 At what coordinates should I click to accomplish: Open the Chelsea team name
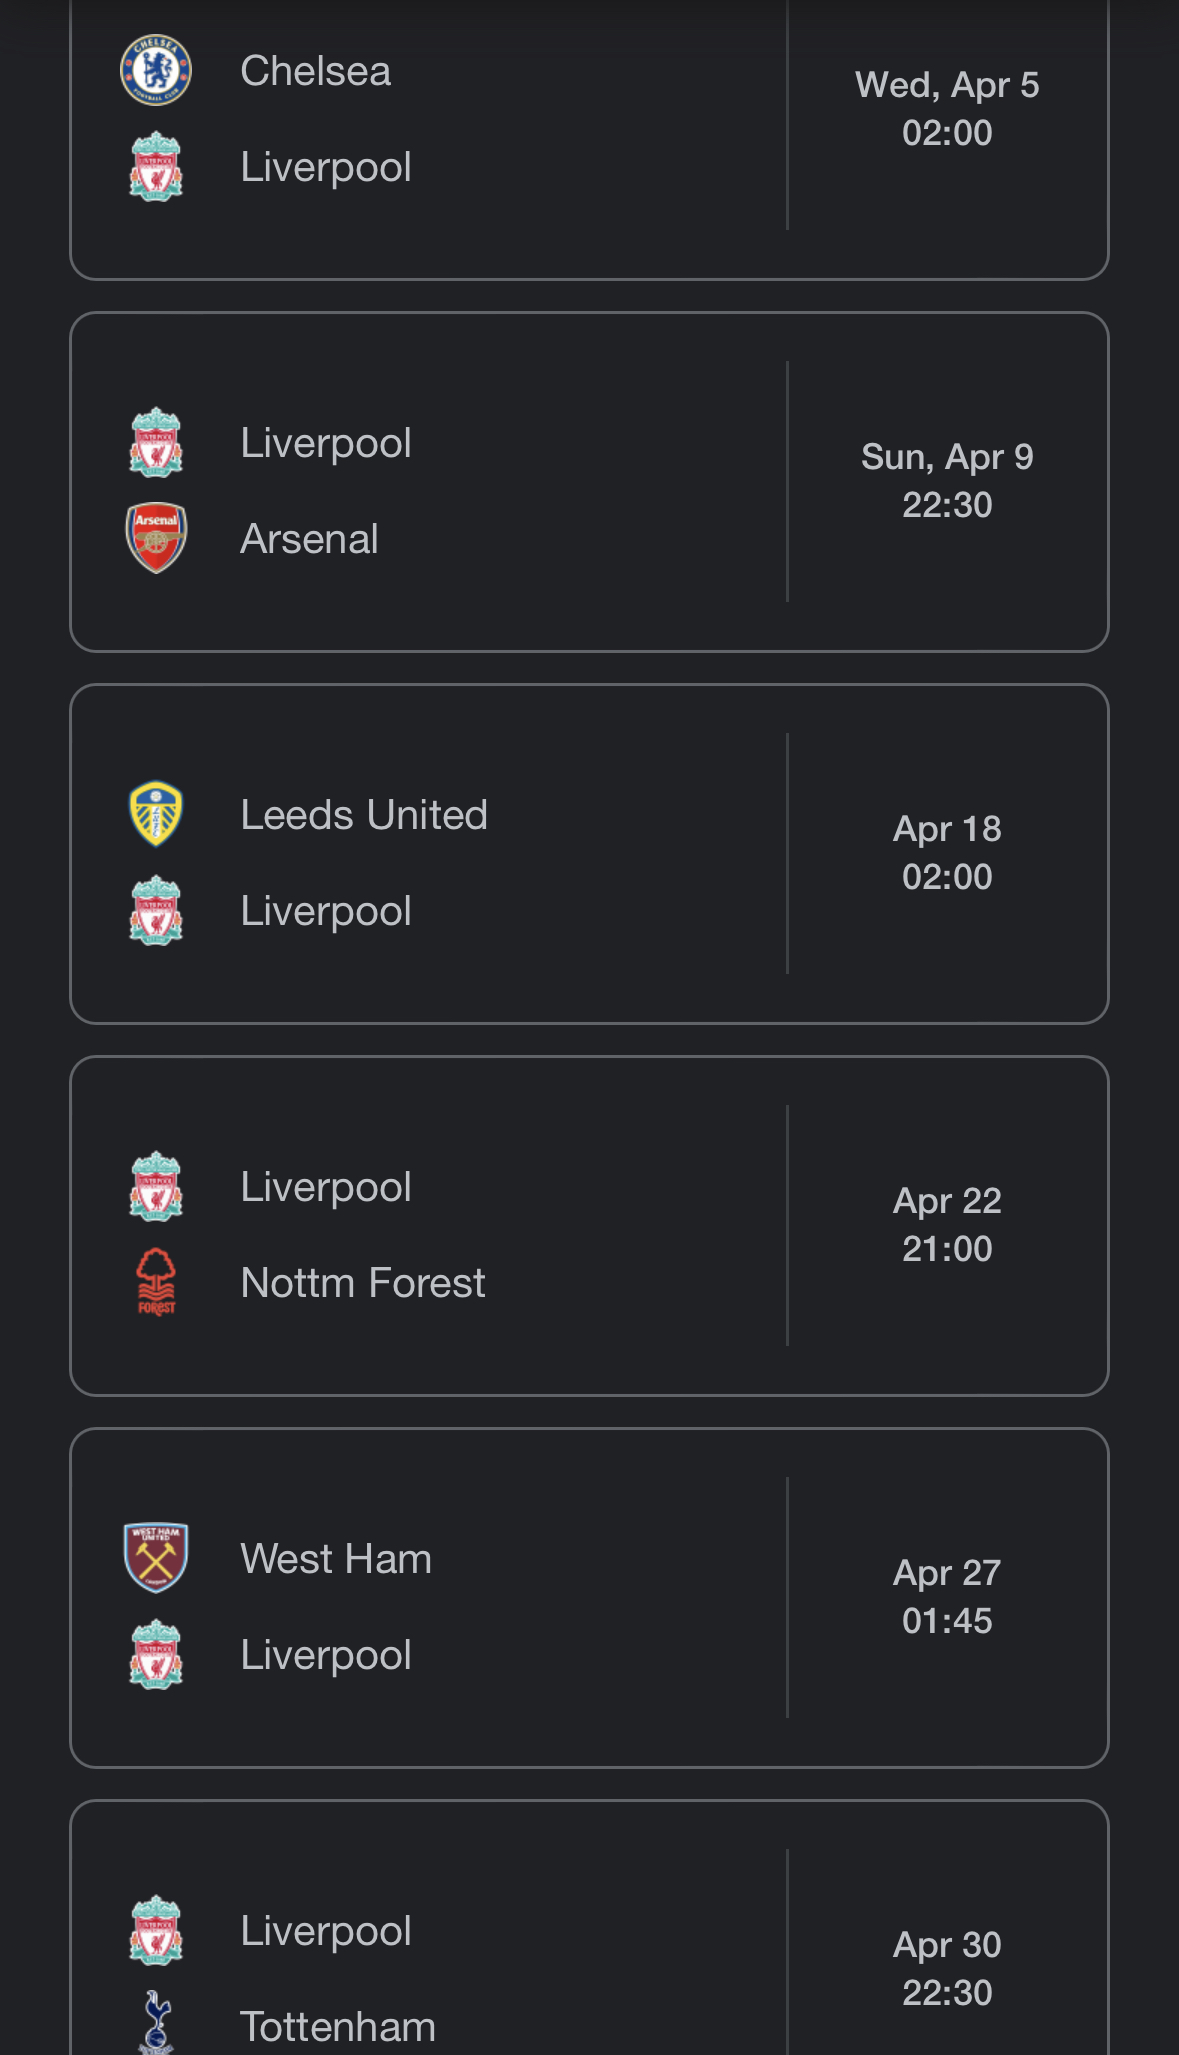[x=315, y=71]
